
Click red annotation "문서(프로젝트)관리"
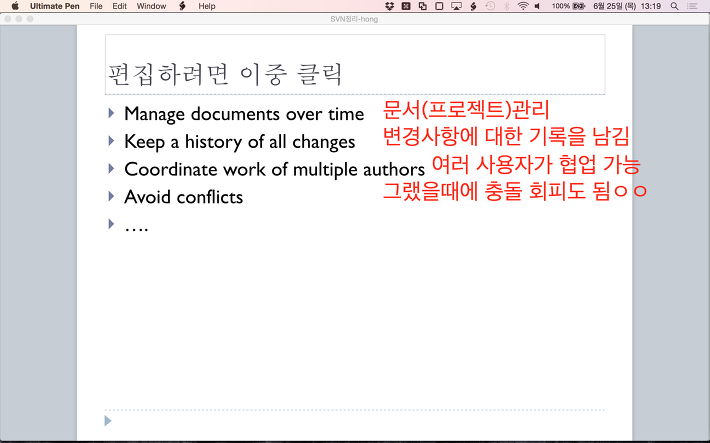coord(466,110)
